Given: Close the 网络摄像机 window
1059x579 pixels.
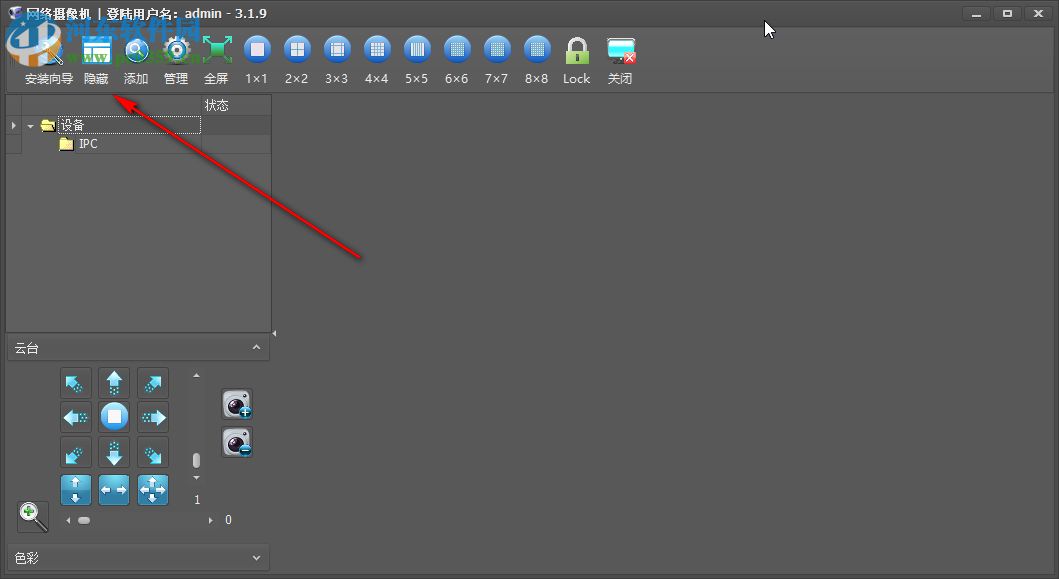Looking at the screenshot, I should [1038, 14].
